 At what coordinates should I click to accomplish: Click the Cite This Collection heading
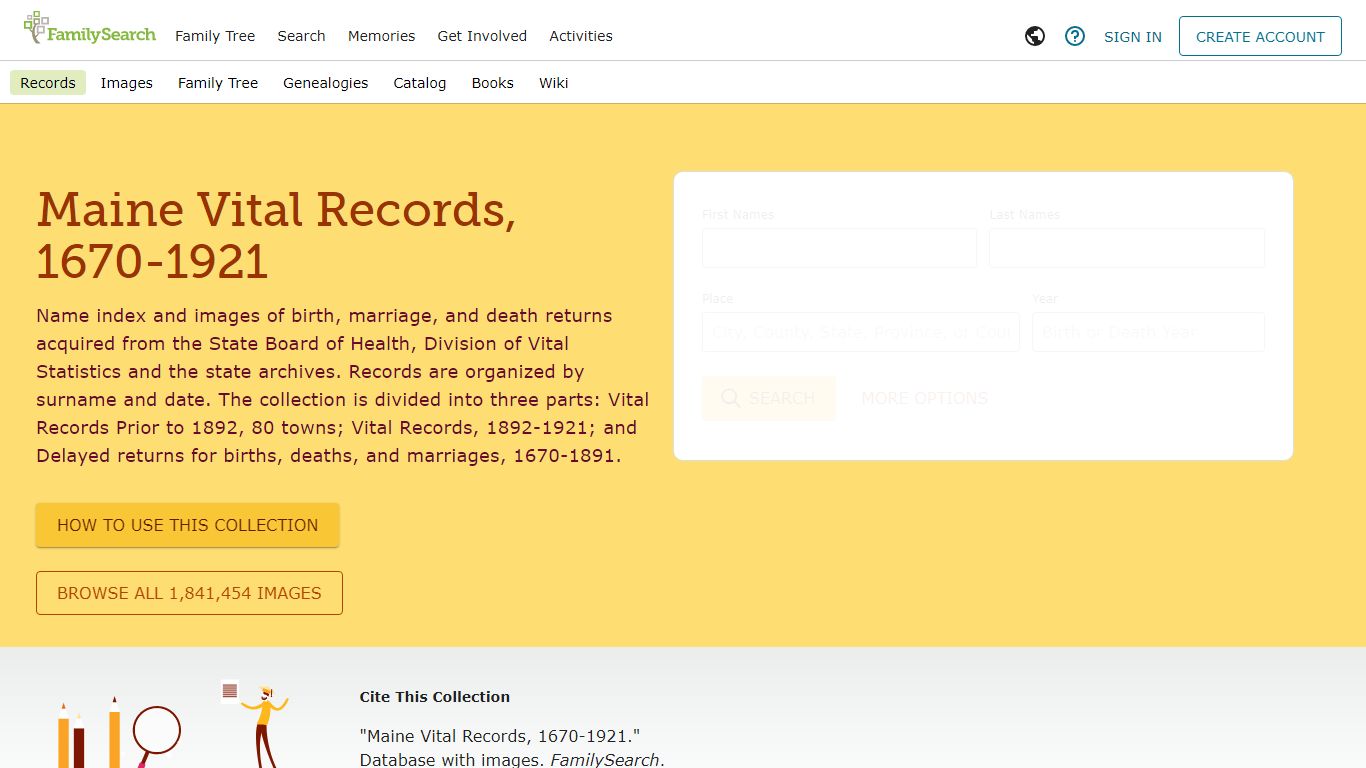click(435, 697)
